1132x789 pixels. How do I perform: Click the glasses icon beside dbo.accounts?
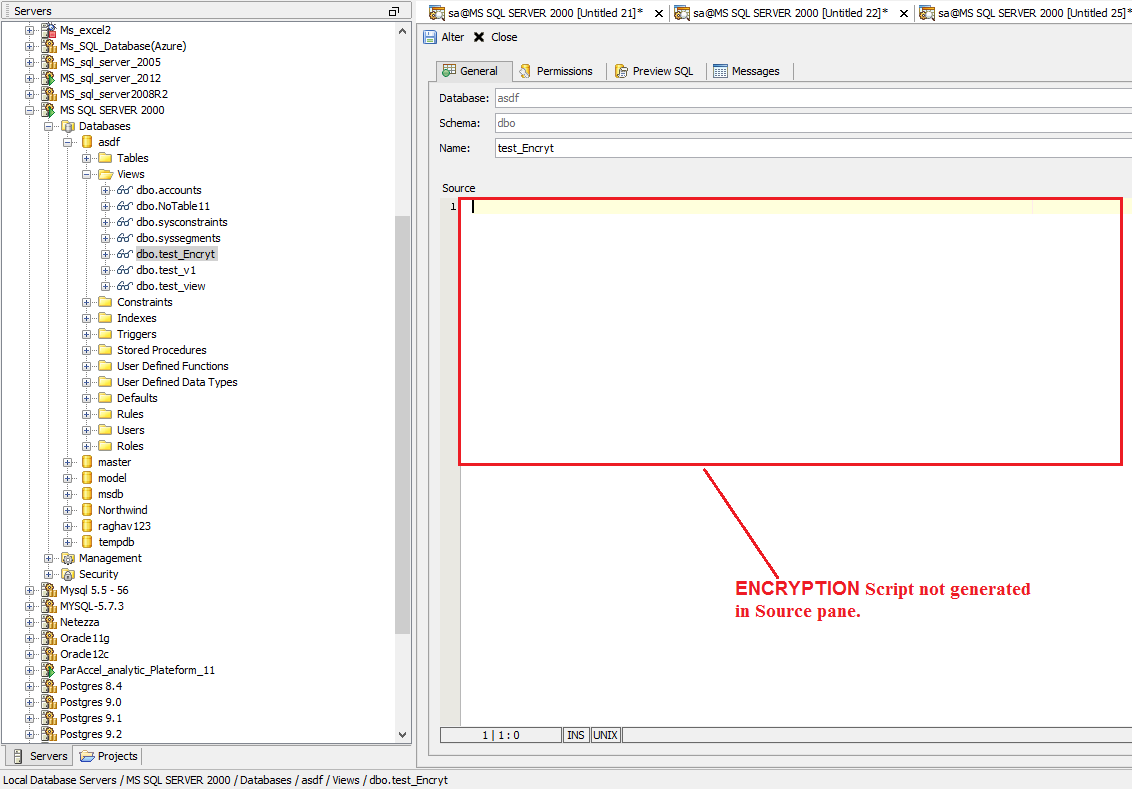point(125,190)
